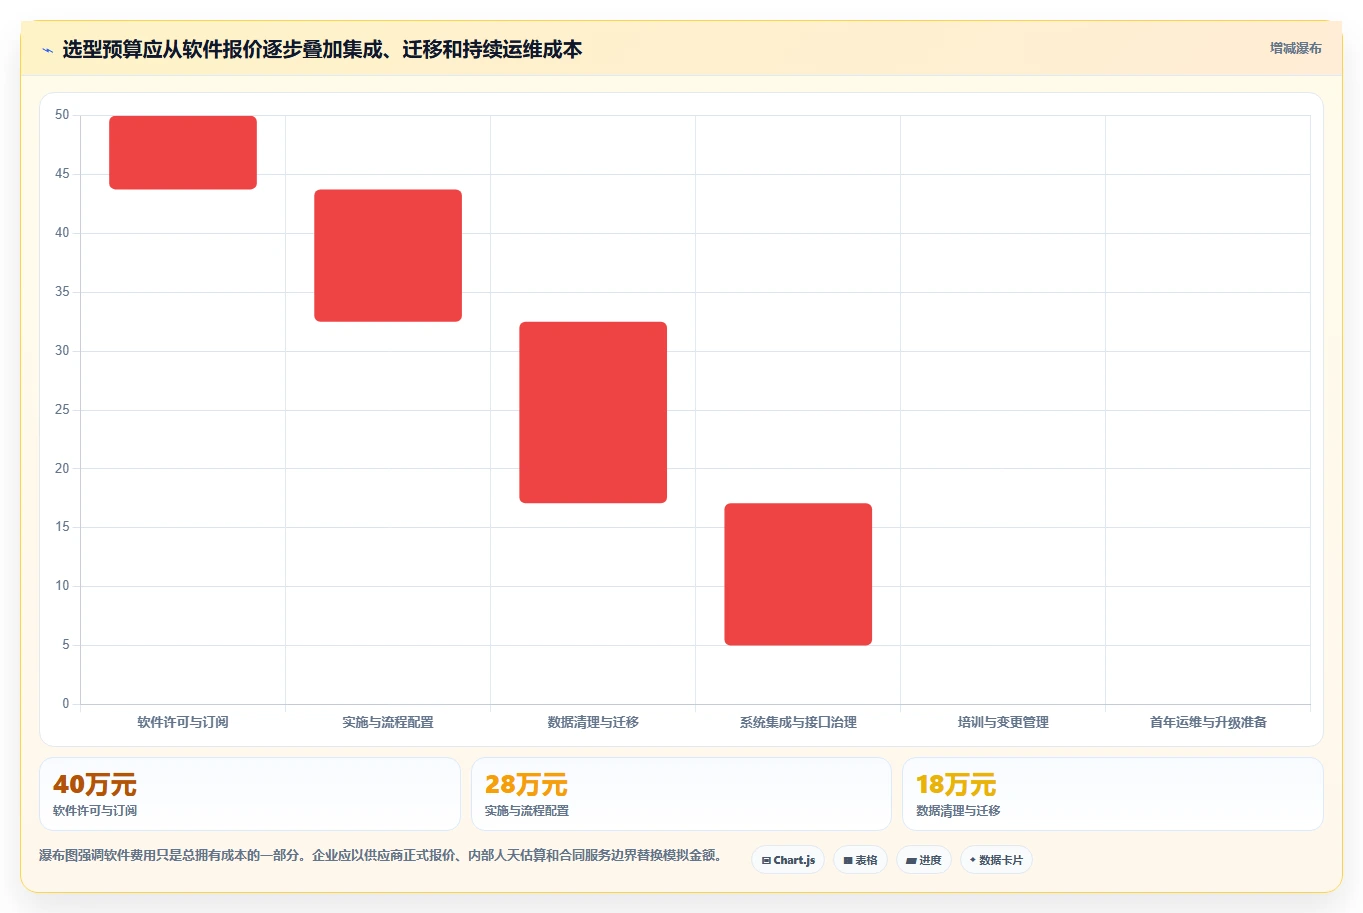Viewport: 1363px width, 913px height.
Task: Click the x-axis label 实施与流程配置
Action: pyautogui.click(x=388, y=722)
